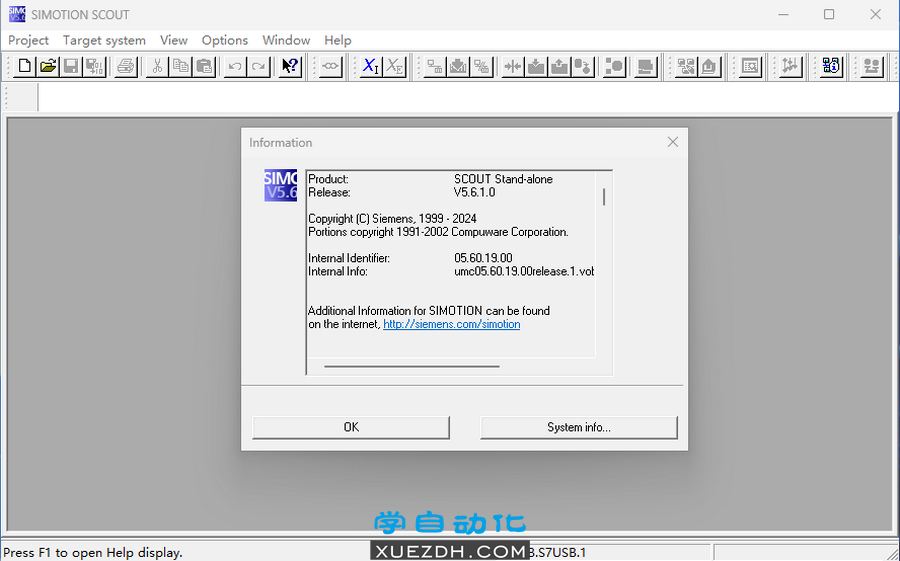Click the New project icon
The image size is (900, 561).
[x=24, y=66]
